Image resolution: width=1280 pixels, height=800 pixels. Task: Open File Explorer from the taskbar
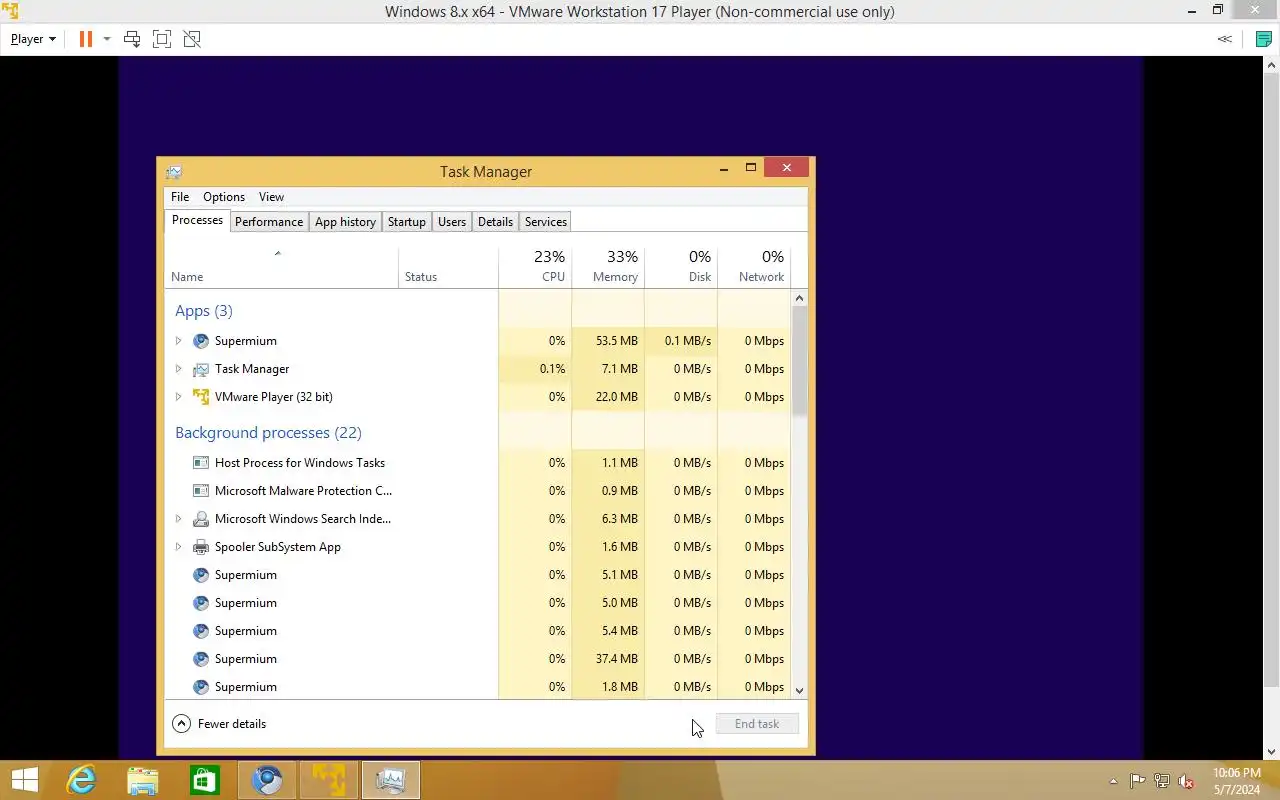click(143, 780)
